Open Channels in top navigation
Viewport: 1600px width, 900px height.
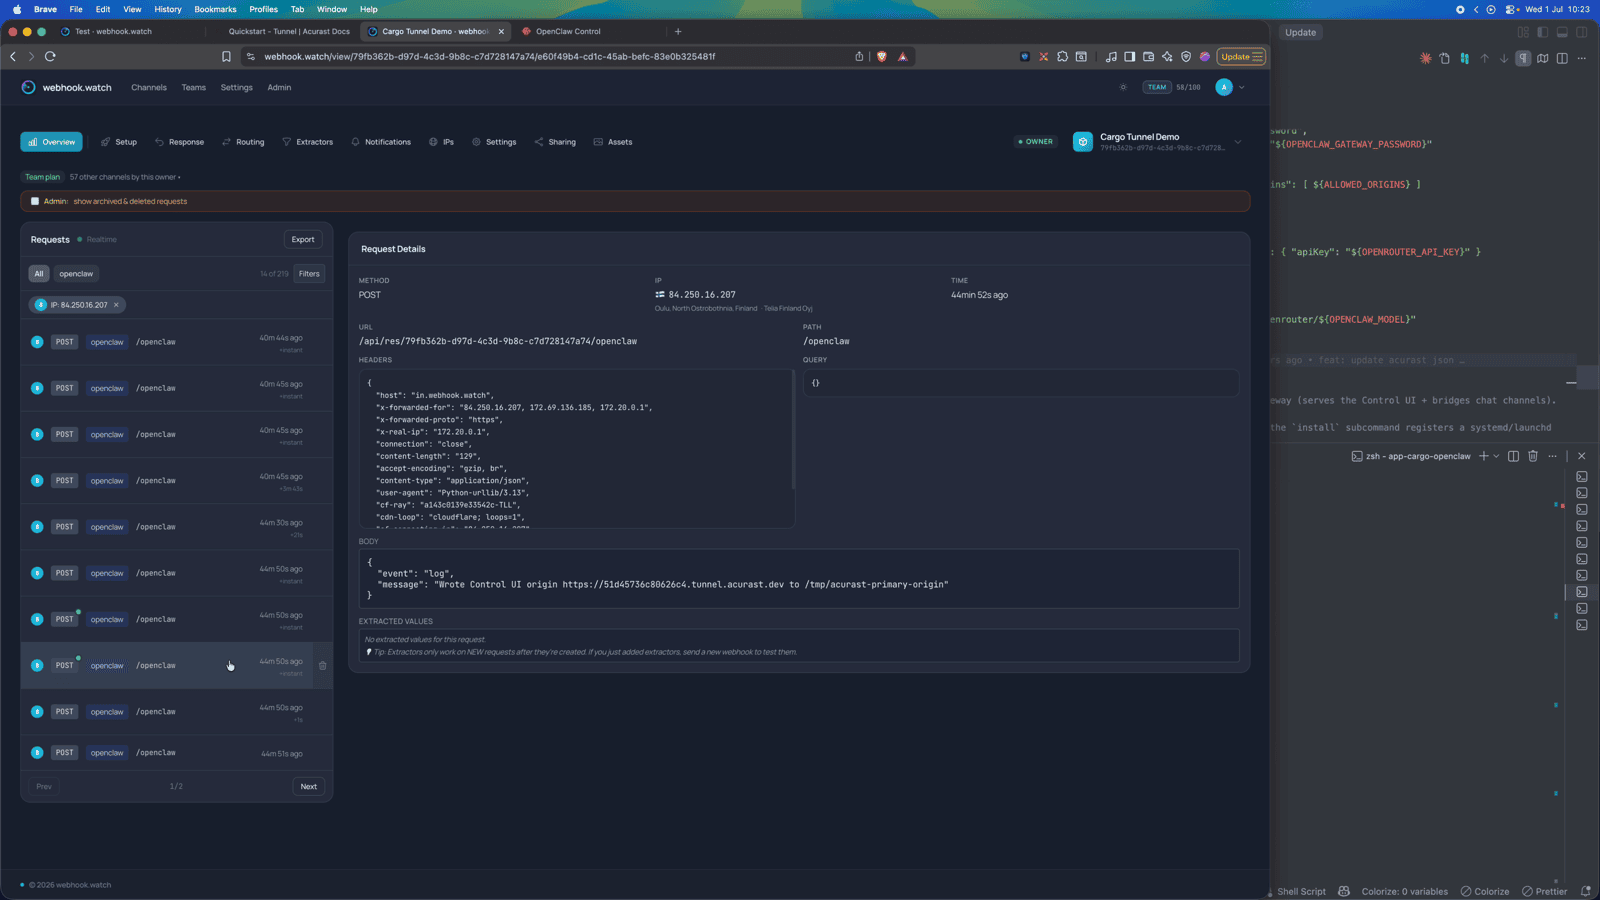tap(149, 87)
